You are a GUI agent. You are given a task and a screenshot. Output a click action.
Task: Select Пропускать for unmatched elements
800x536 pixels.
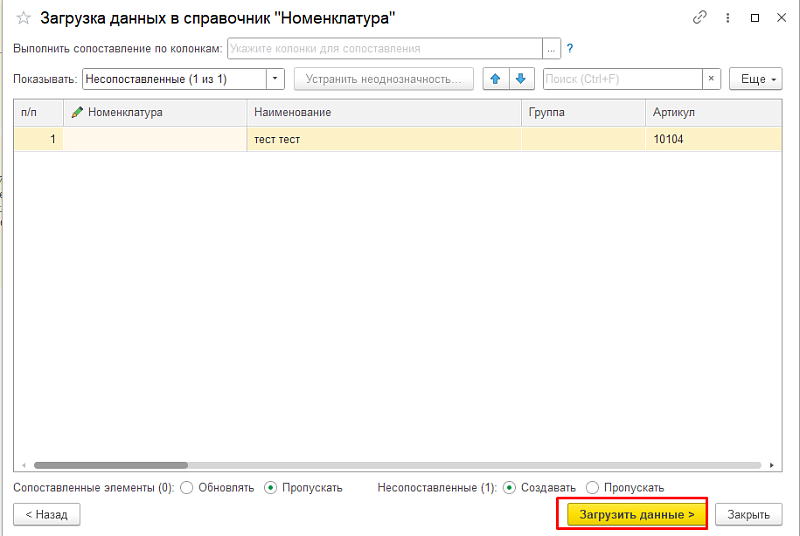(593, 488)
